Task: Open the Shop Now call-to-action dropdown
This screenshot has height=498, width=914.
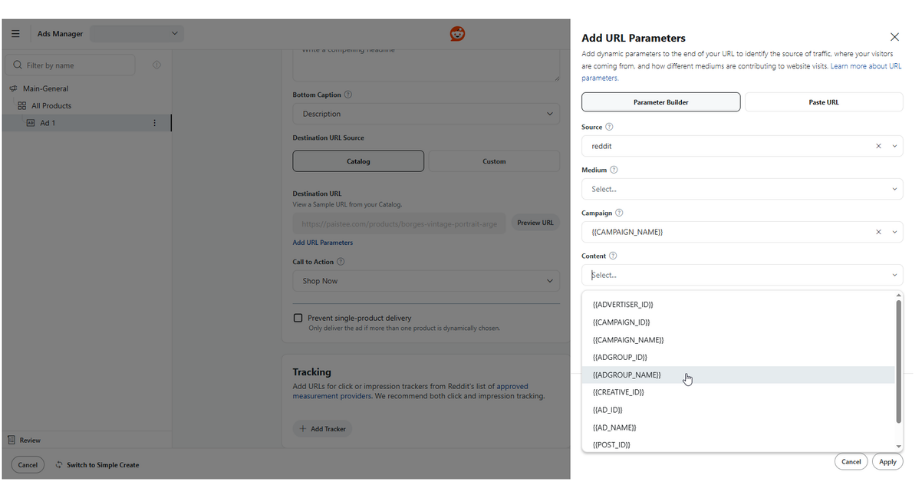Action: (x=426, y=281)
